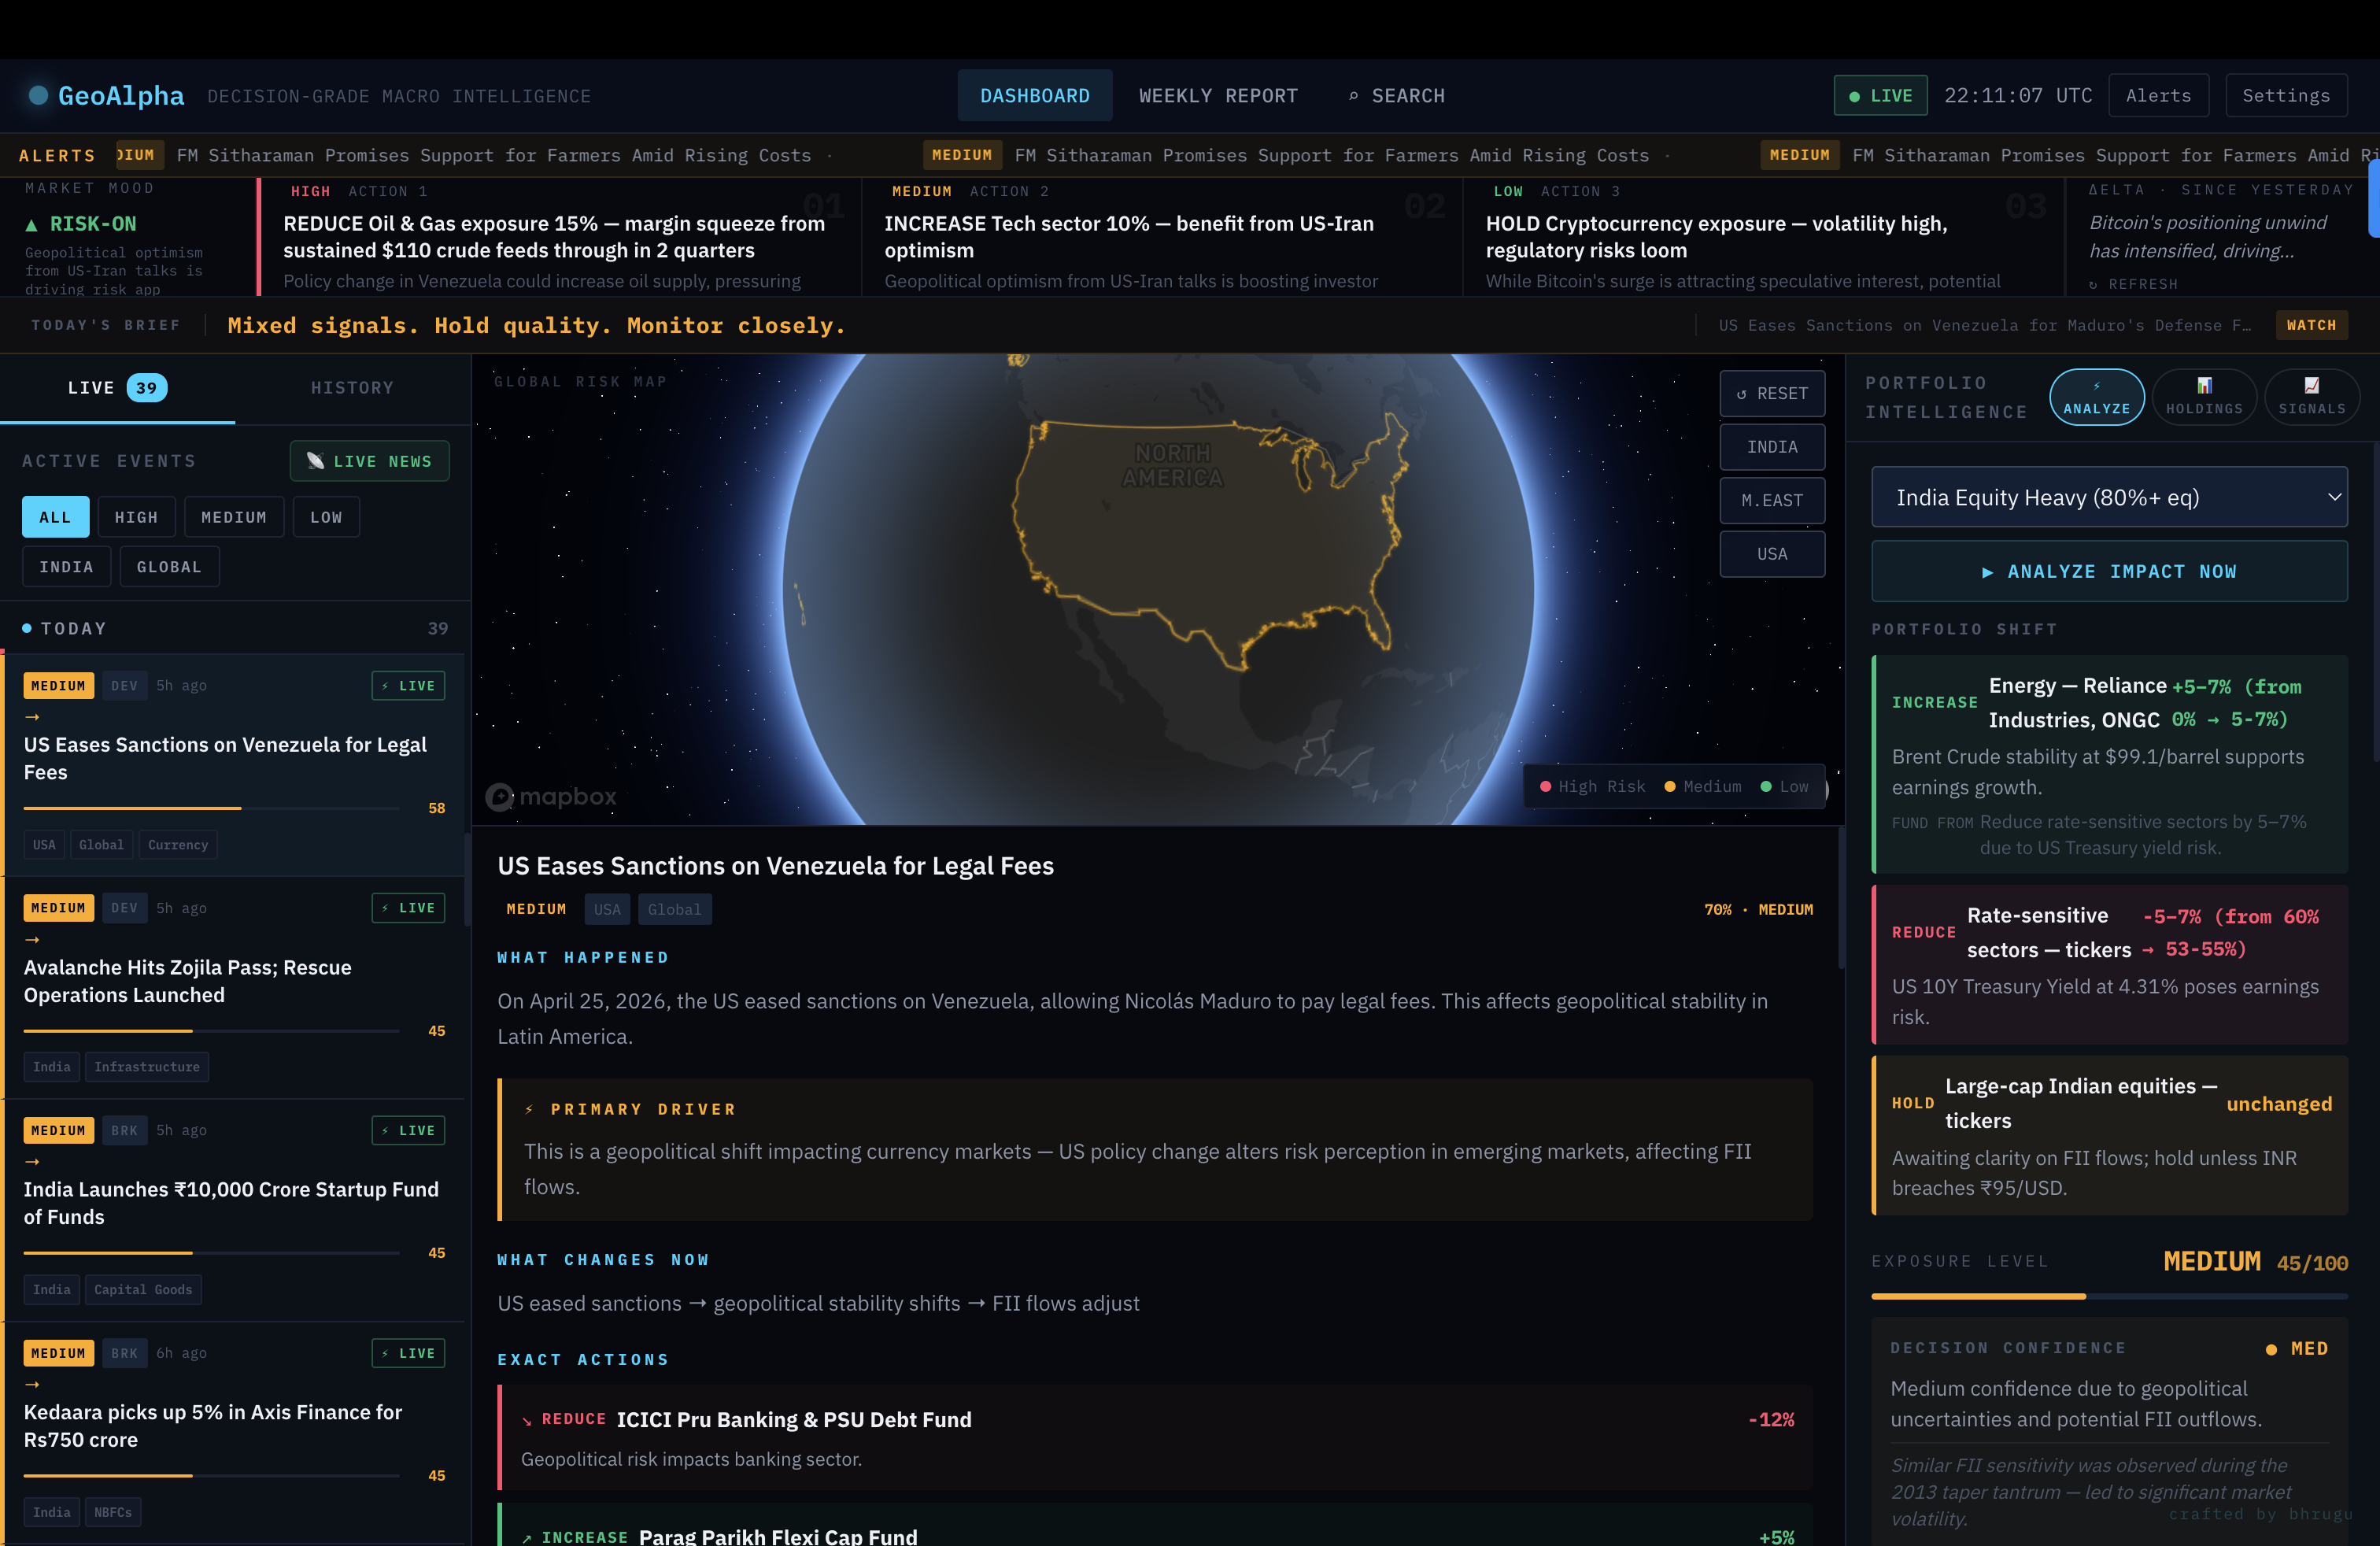Focus map on M.EAST
2380x1546 pixels.
tap(1772, 500)
